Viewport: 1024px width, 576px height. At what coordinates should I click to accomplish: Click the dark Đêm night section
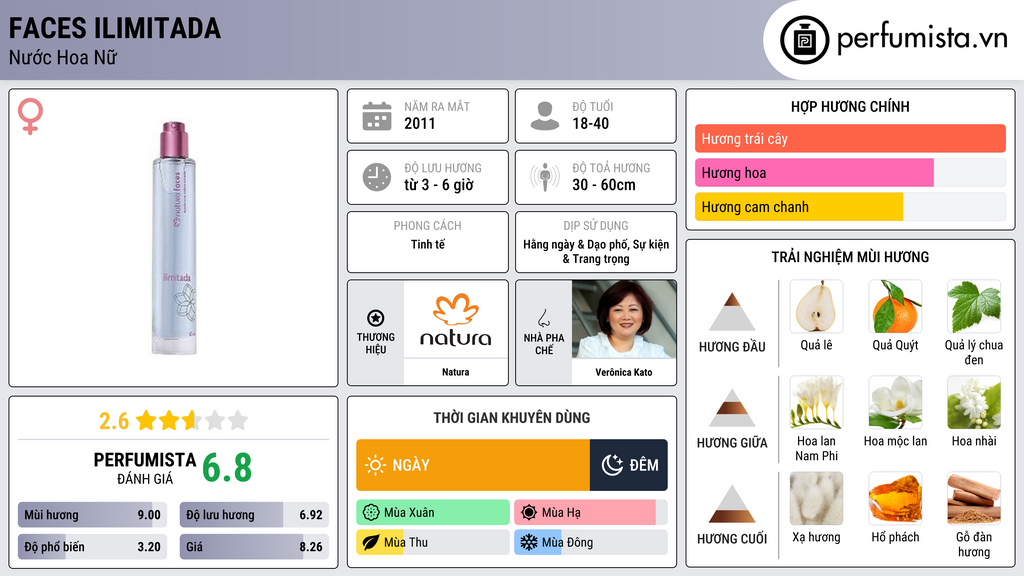[629, 465]
